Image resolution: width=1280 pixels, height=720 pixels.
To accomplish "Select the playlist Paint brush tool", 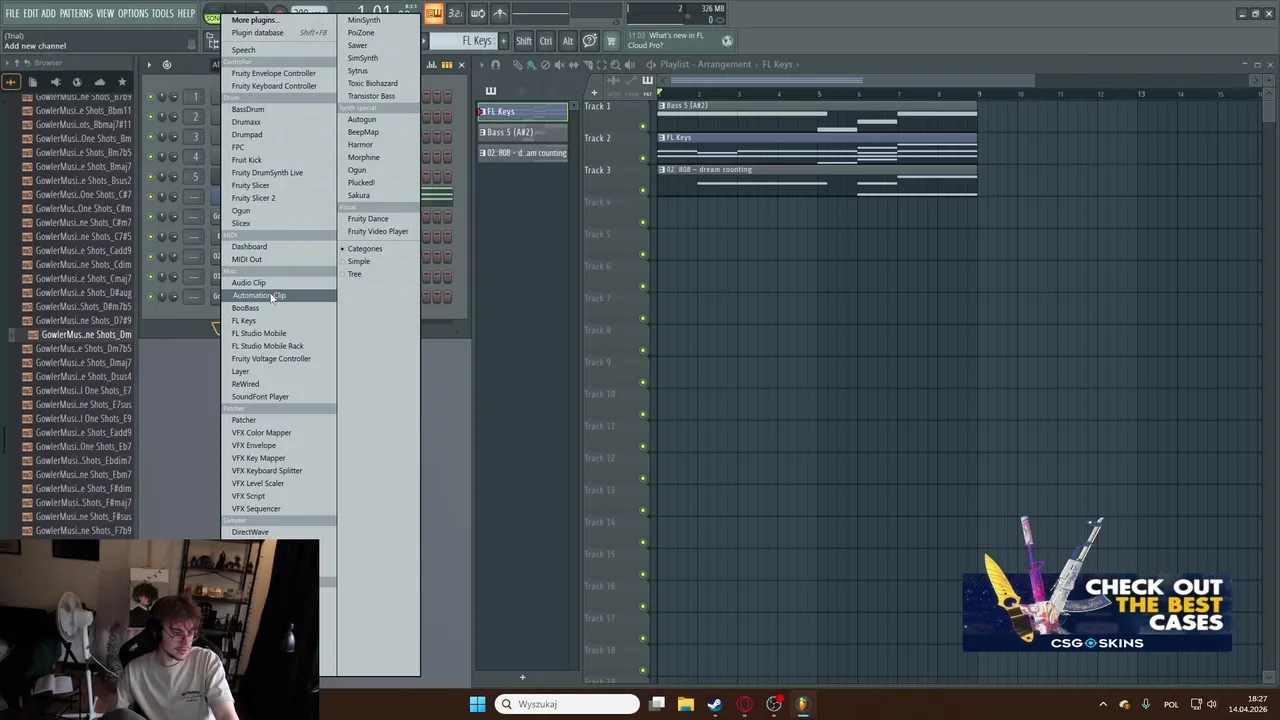I will [x=532, y=65].
